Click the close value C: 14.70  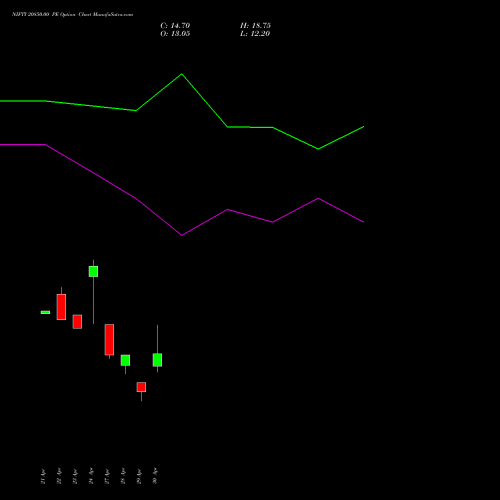pyautogui.click(x=175, y=26)
